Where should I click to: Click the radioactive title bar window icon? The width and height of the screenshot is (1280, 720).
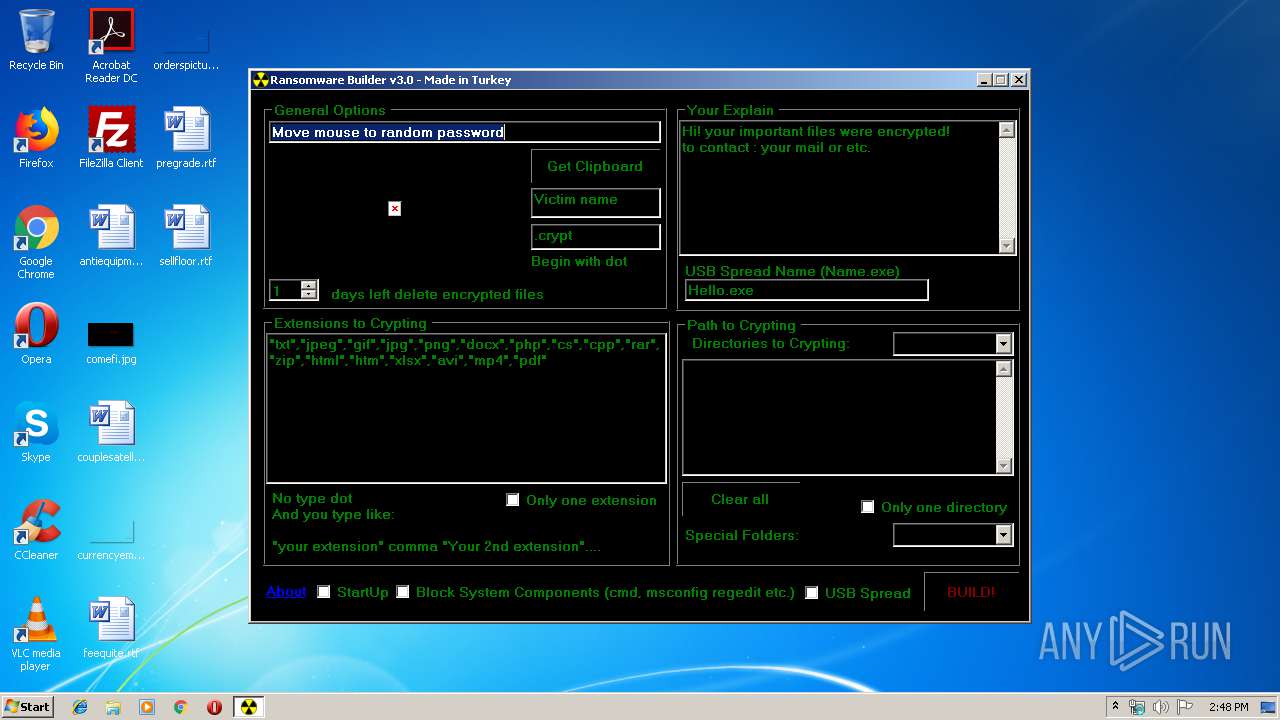pyautogui.click(x=261, y=80)
